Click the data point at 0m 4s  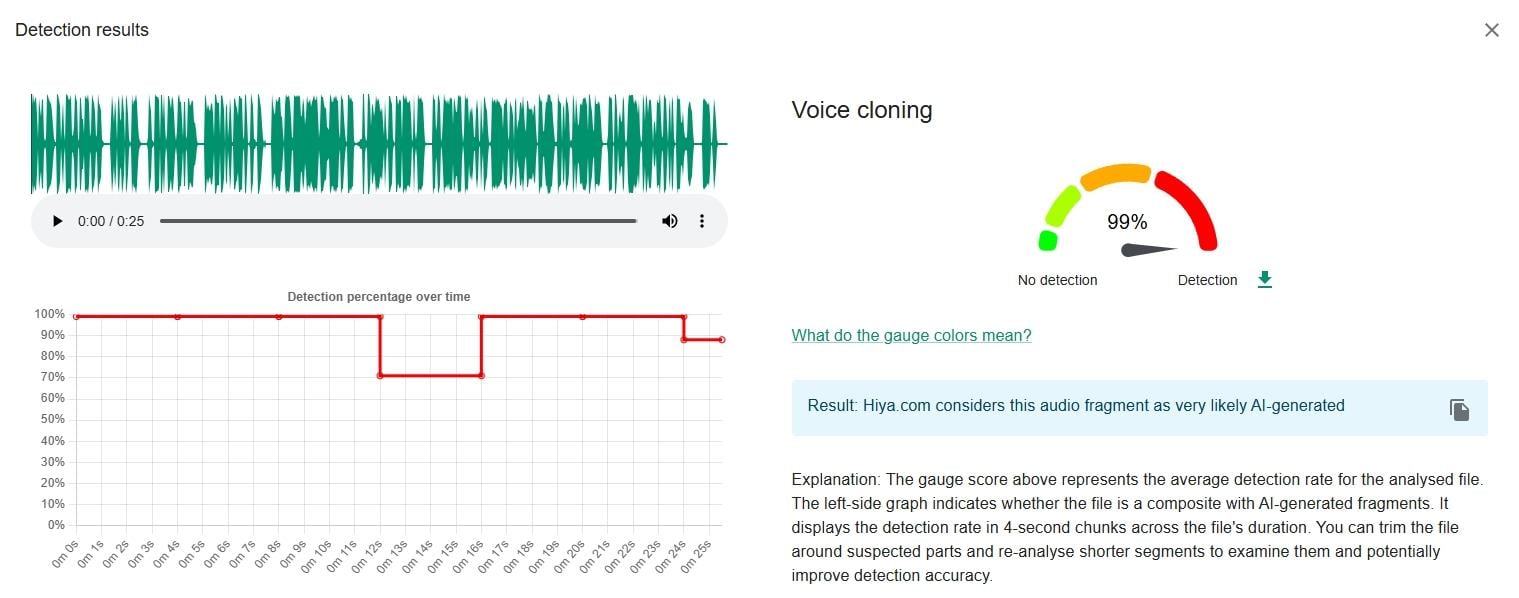pos(177,316)
